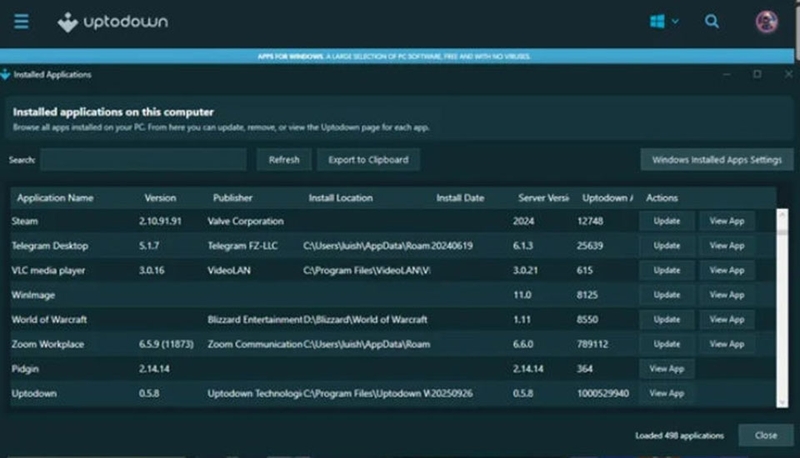Image resolution: width=800 pixels, height=458 pixels.
Task: View App page for WinImage
Action: [x=727, y=295]
